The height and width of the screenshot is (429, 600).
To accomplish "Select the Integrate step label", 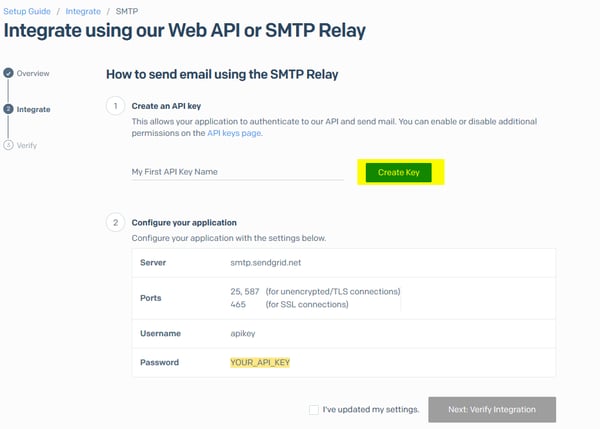I will [33, 109].
